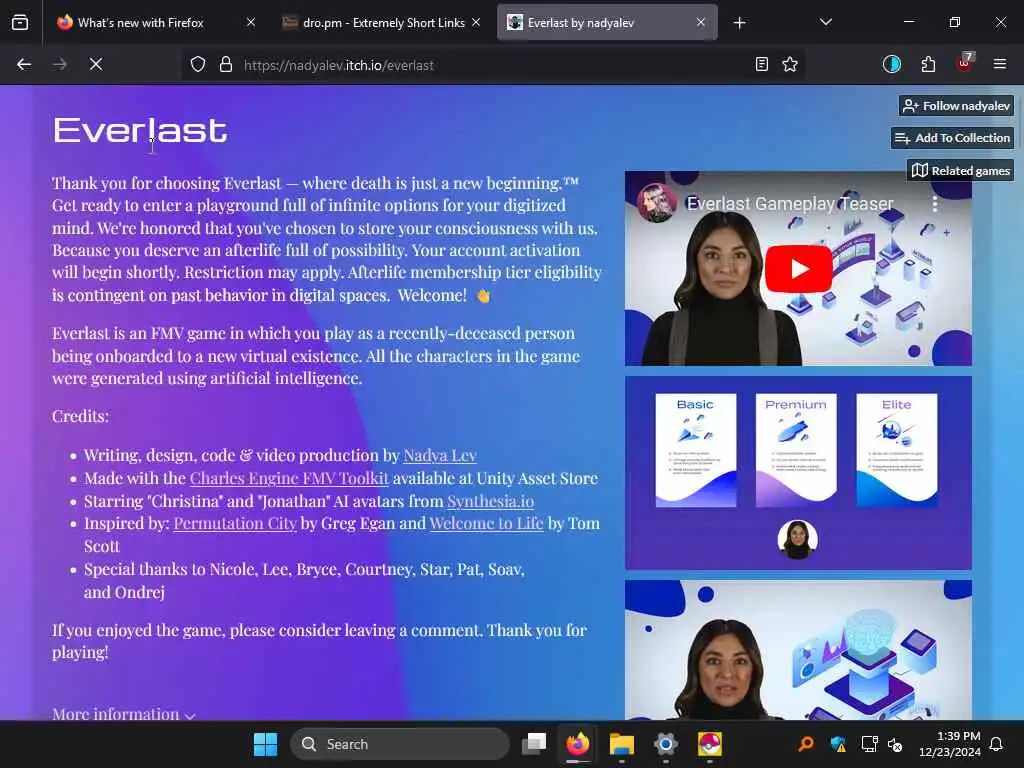Open tracking protection shield icon
Image resolution: width=1024 pixels, height=768 pixels.
coord(198,65)
